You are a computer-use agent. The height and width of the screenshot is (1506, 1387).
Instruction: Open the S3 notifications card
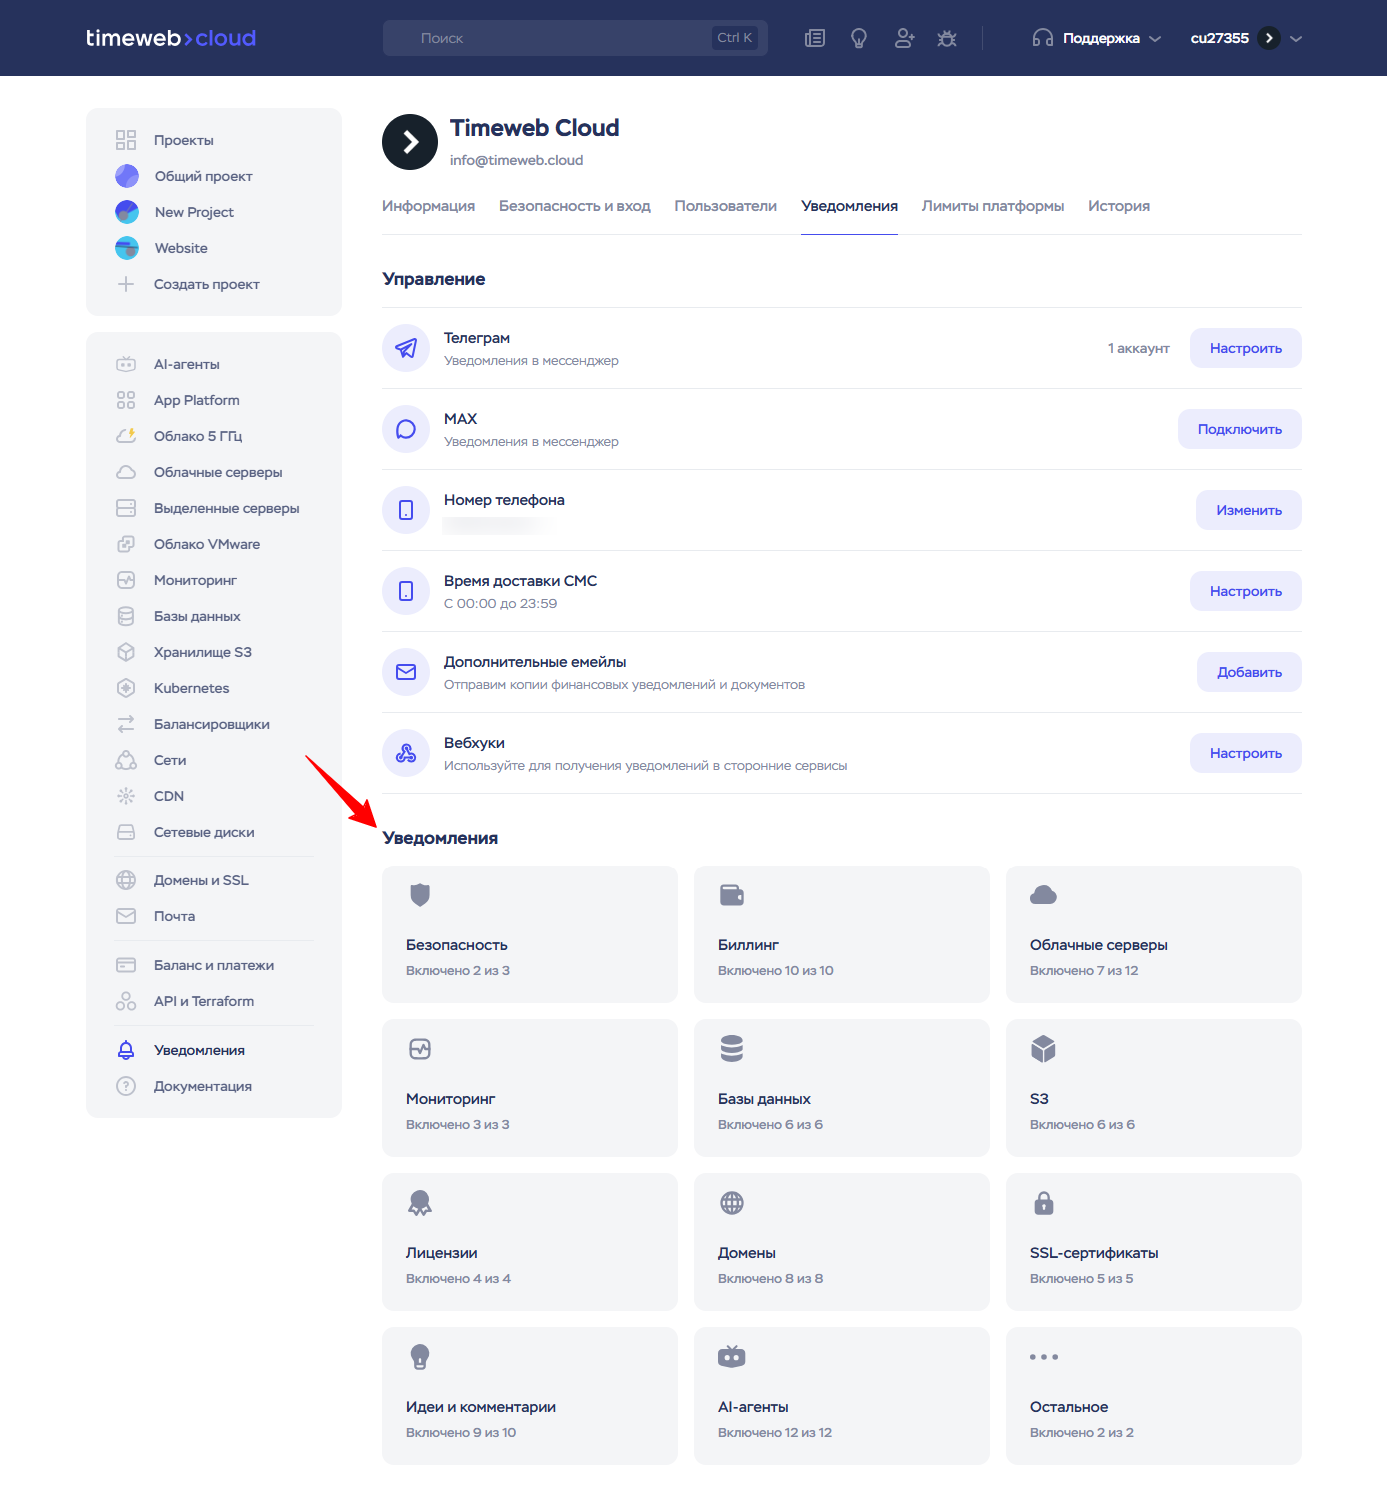point(1154,1088)
